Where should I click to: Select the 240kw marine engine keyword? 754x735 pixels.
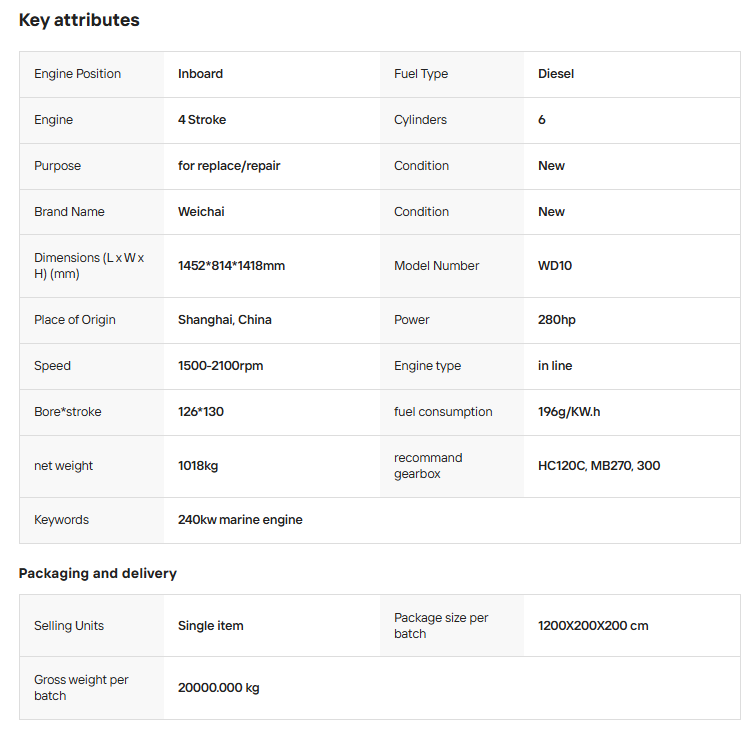coord(240,520)
